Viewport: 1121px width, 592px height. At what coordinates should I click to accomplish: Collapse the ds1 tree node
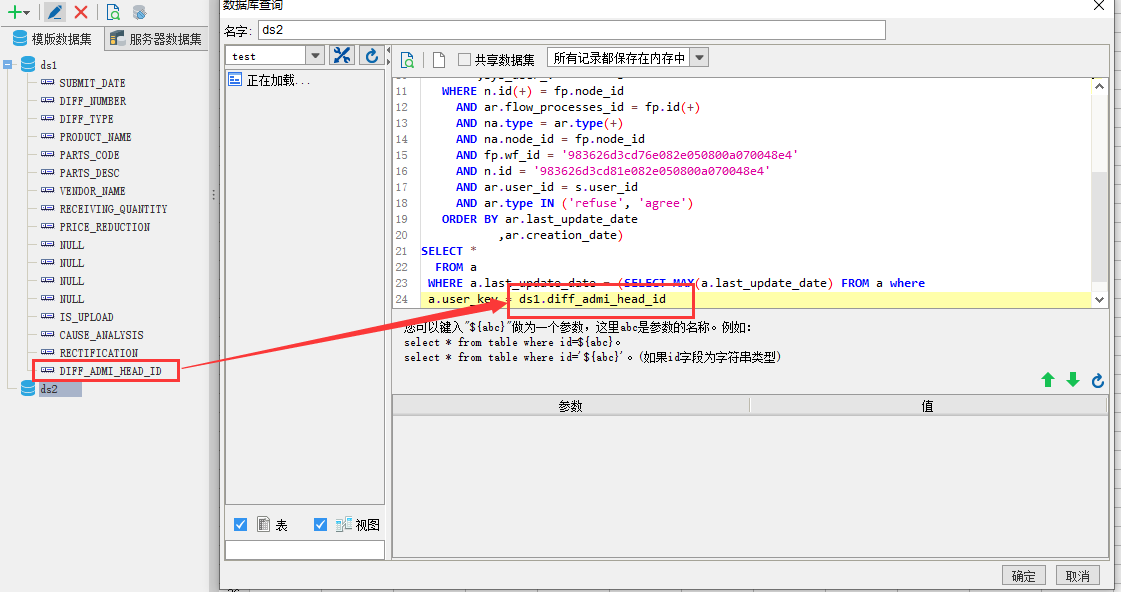tap(8, 64)
